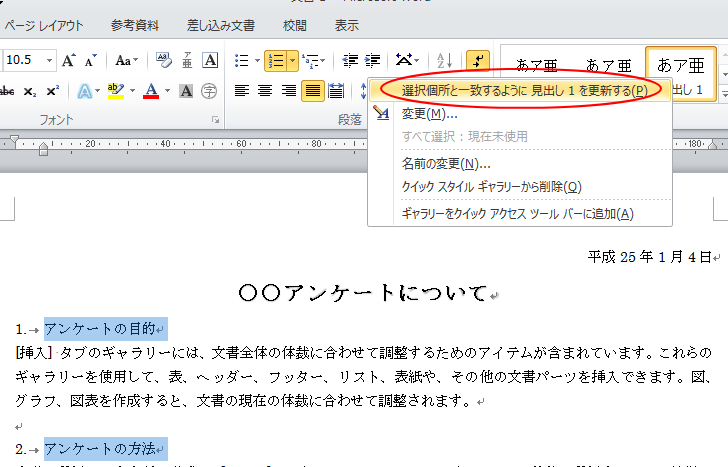Toggle superscript formatting

click(x=52, y=91)
